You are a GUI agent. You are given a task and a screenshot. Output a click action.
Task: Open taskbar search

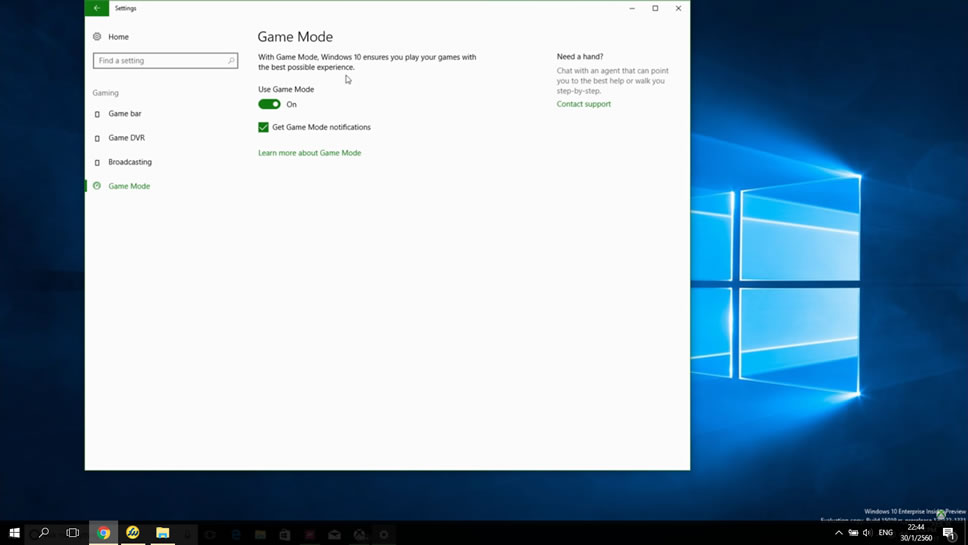(x=44, y=533)
